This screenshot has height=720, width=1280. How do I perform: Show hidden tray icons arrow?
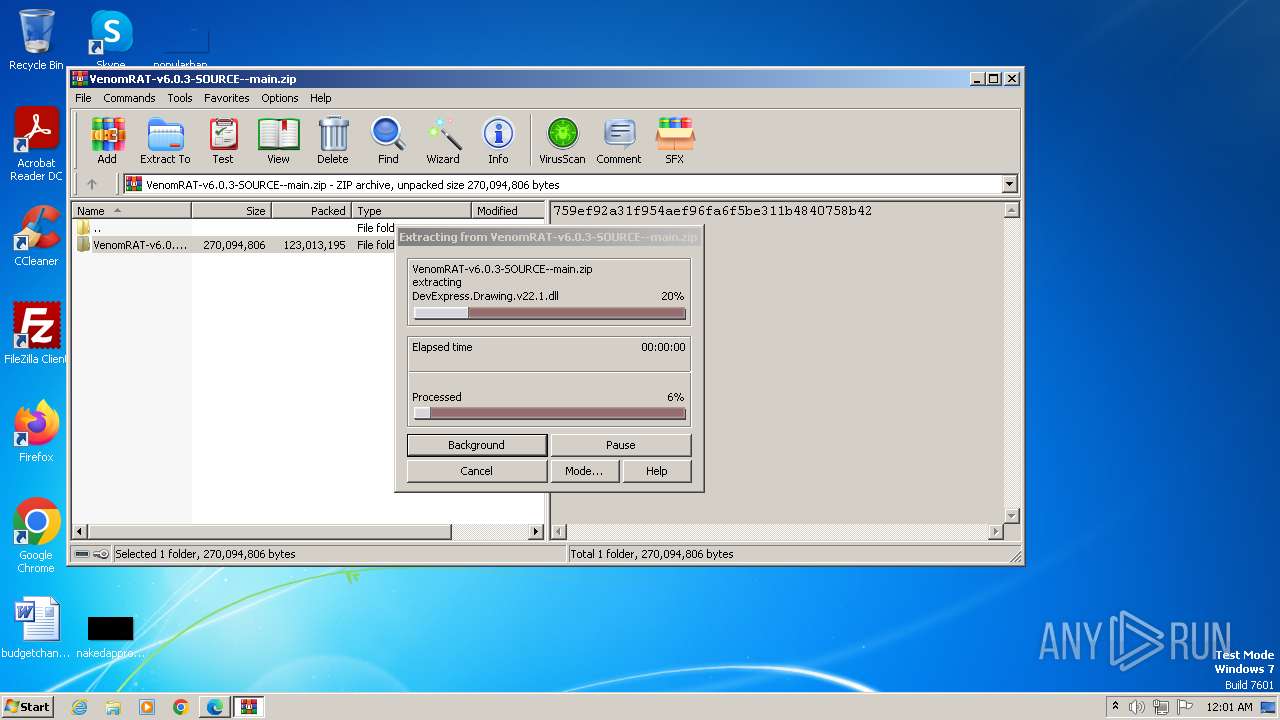point(1115,707)
